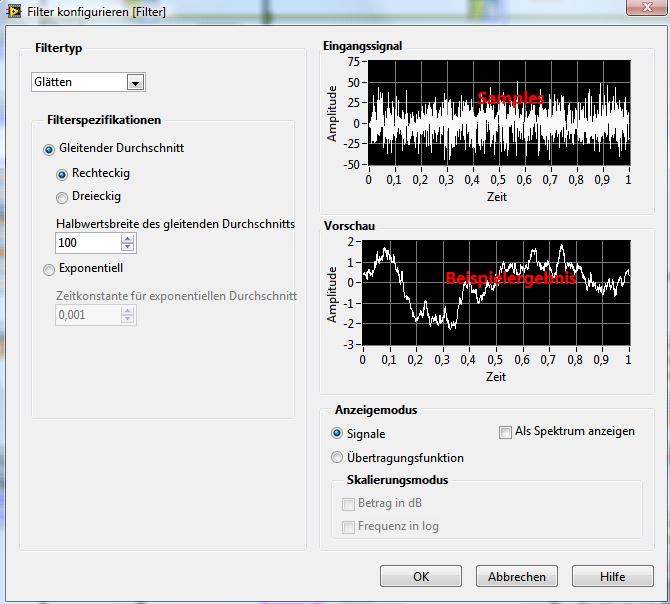The image size is (670, 604).
Task: Click the Zeit axis label under Eingangssignal
Action: (497, 197)
